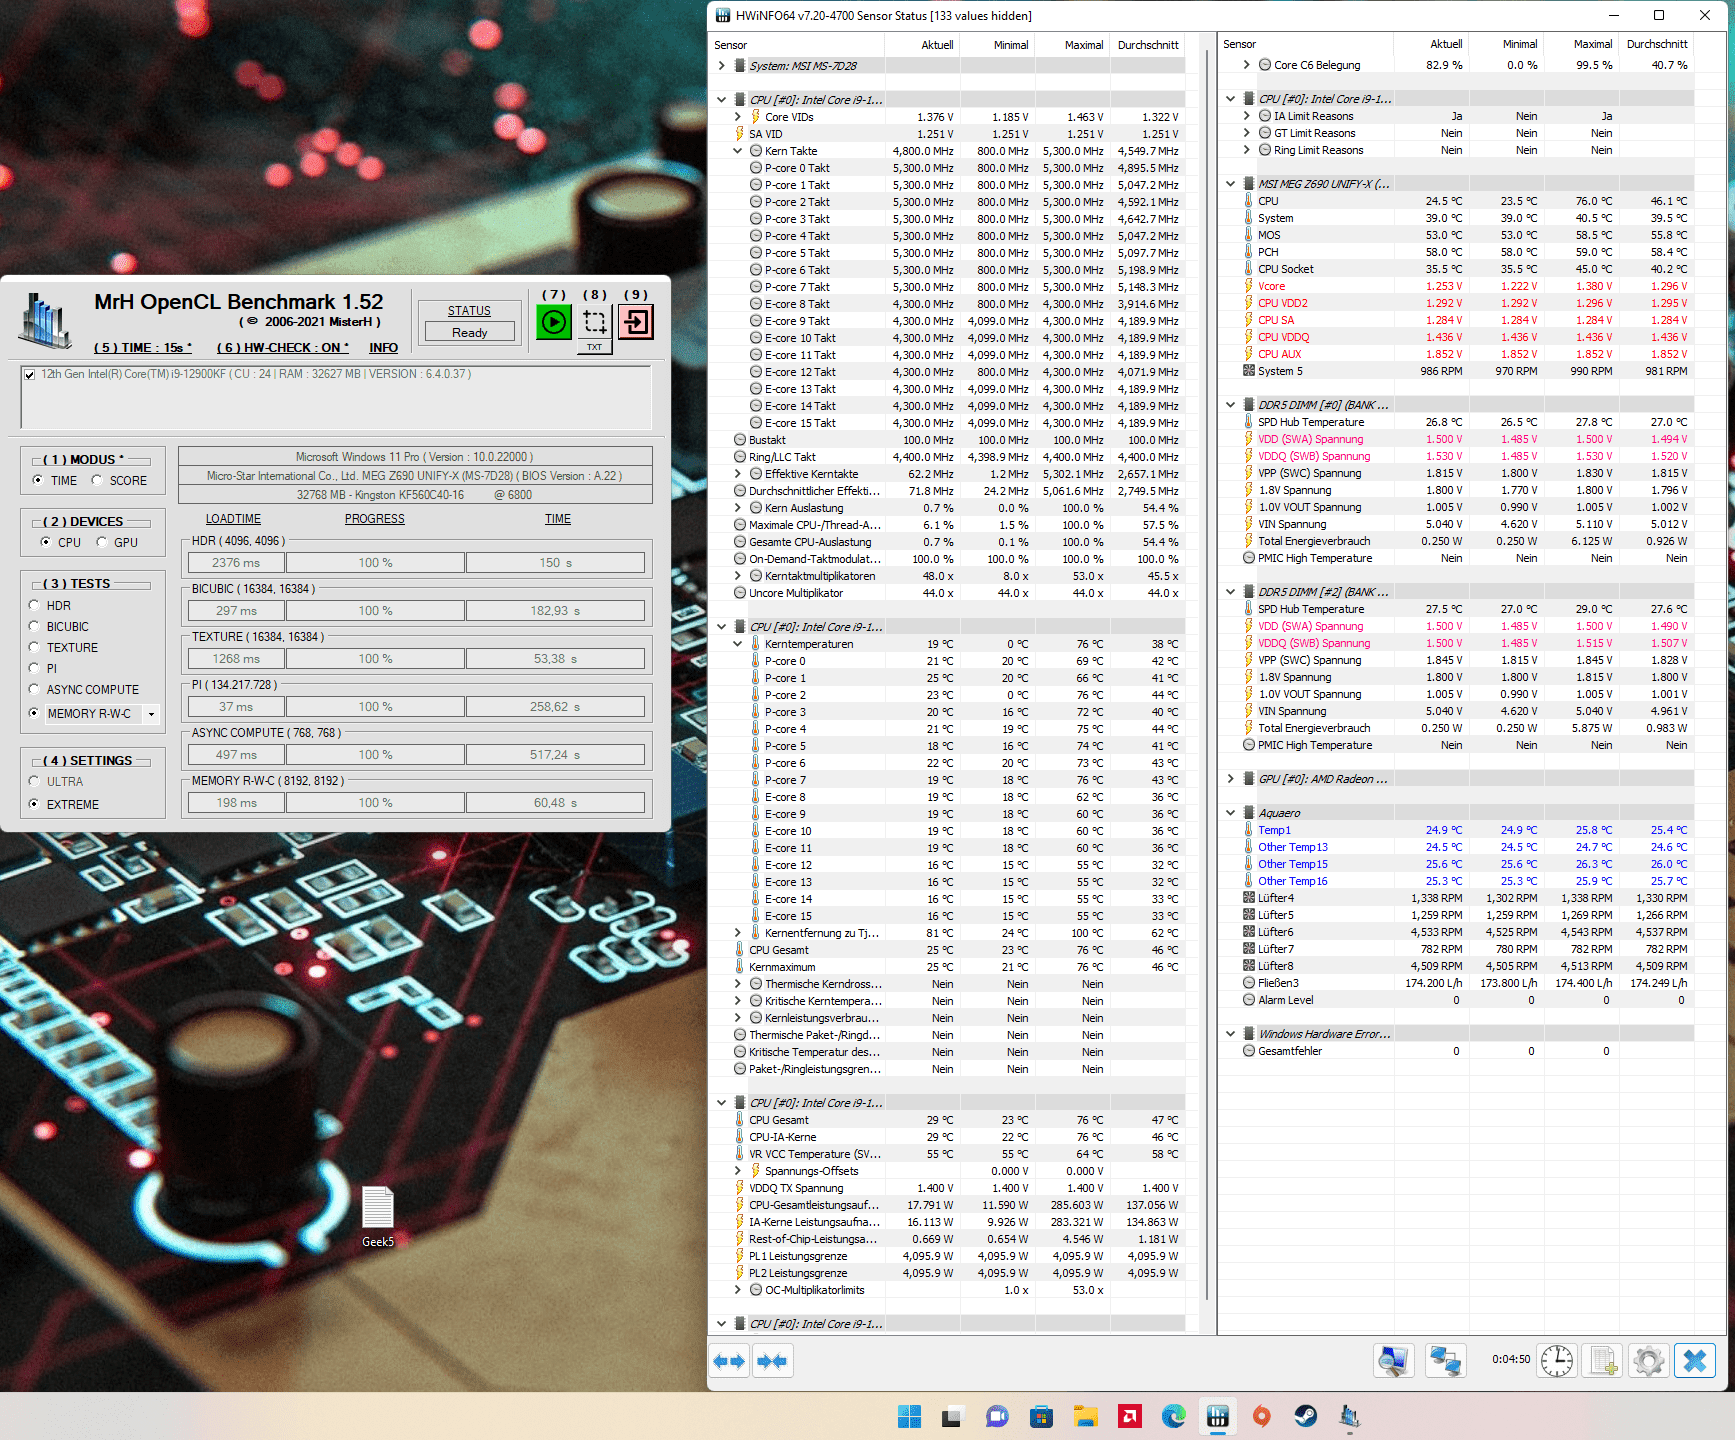This screenshot has width=1735, height=1440.
Task: Open the Windows Start menu
Action: [909, 1416]
